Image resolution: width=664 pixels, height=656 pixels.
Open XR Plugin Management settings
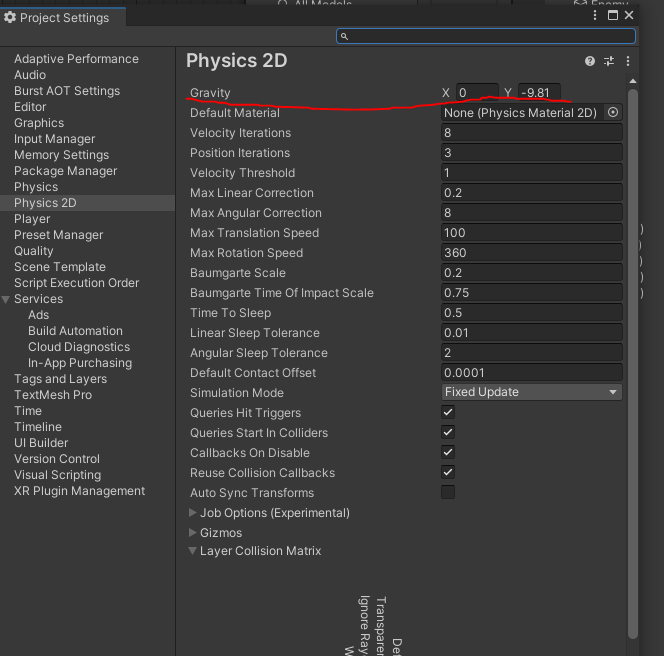pos(79,491)
